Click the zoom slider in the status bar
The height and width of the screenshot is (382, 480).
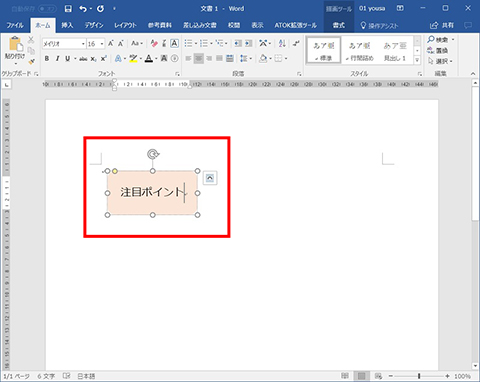[x=419, y=376]
